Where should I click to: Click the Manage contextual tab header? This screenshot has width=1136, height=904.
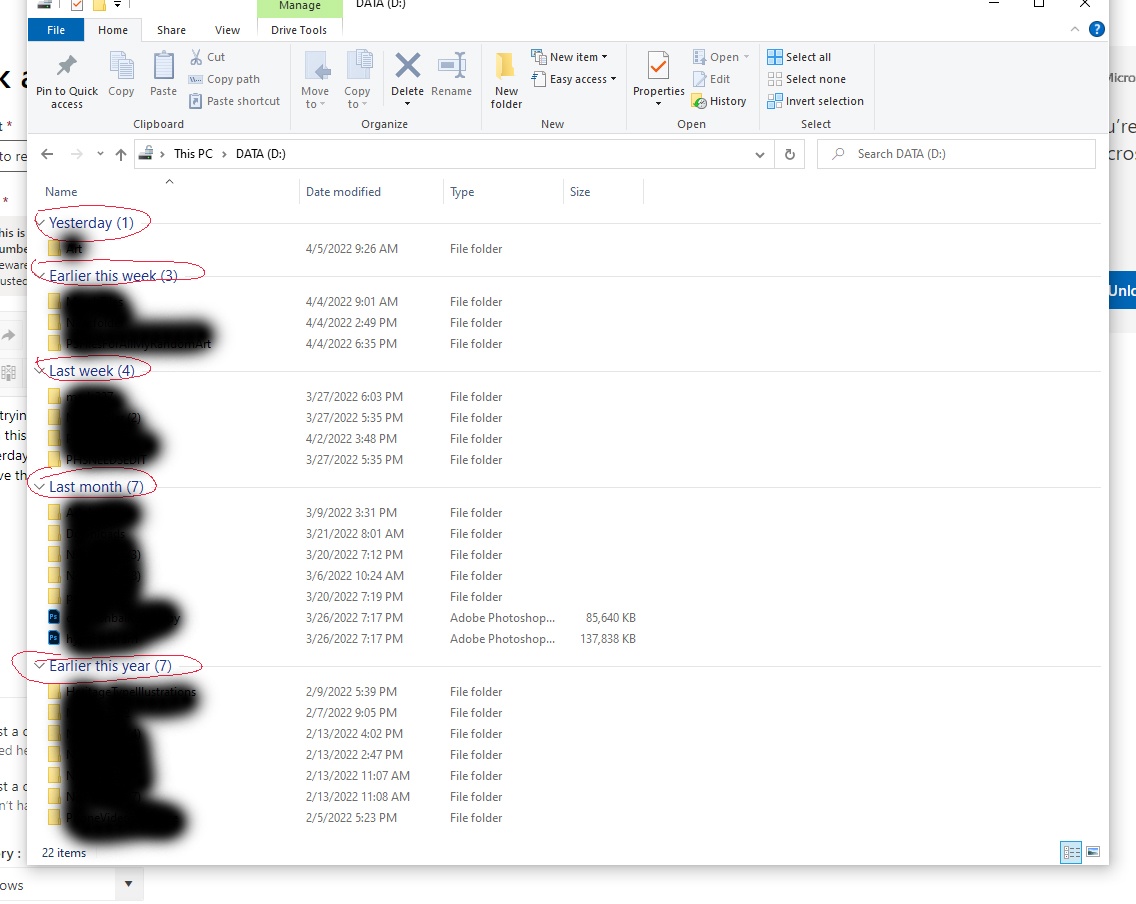[x=299, y=7]
